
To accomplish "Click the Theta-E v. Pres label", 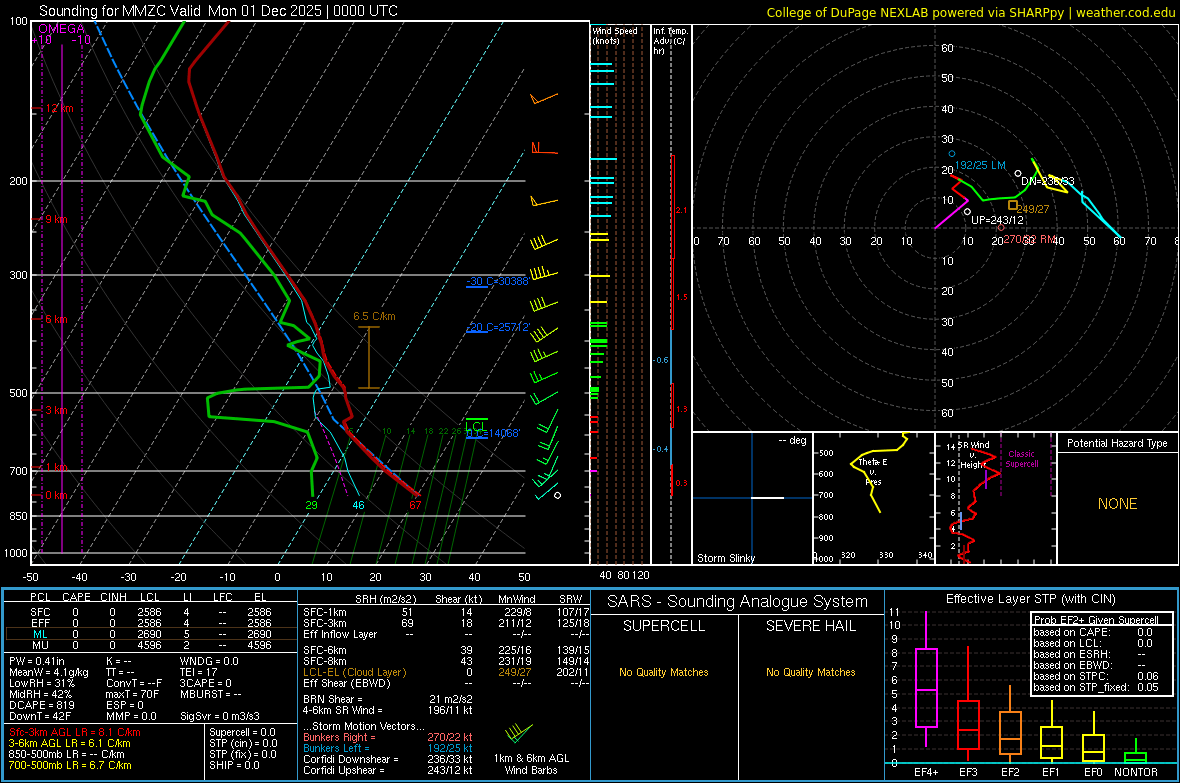I will [873, 471].
